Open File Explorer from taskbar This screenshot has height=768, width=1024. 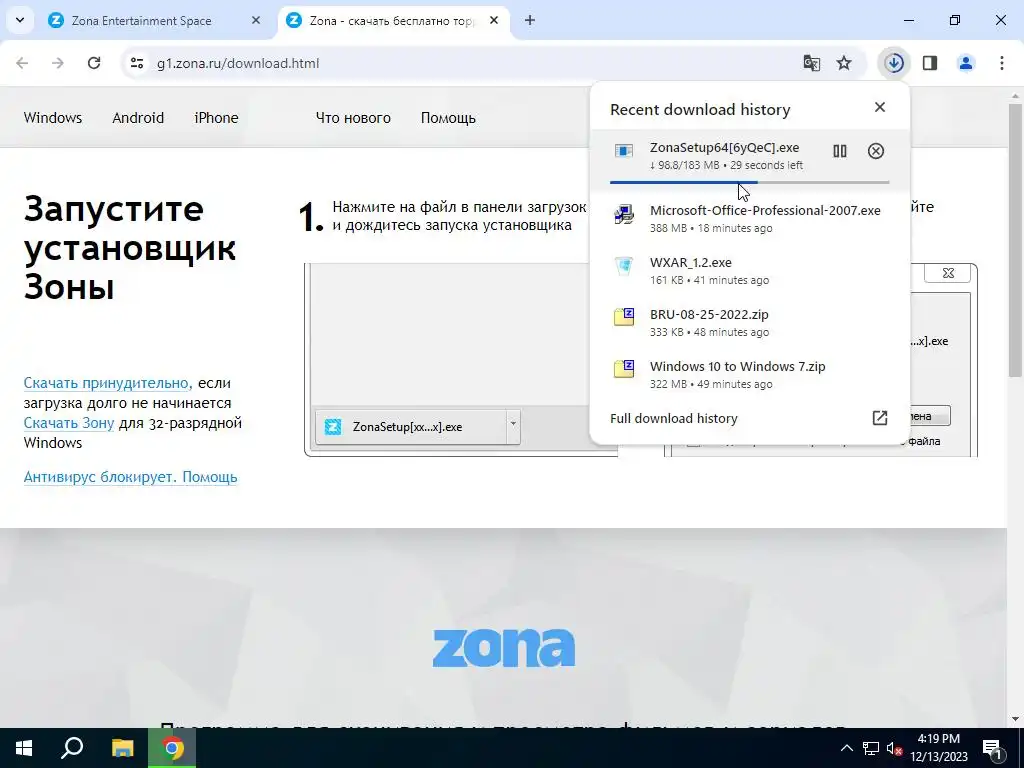122,748
